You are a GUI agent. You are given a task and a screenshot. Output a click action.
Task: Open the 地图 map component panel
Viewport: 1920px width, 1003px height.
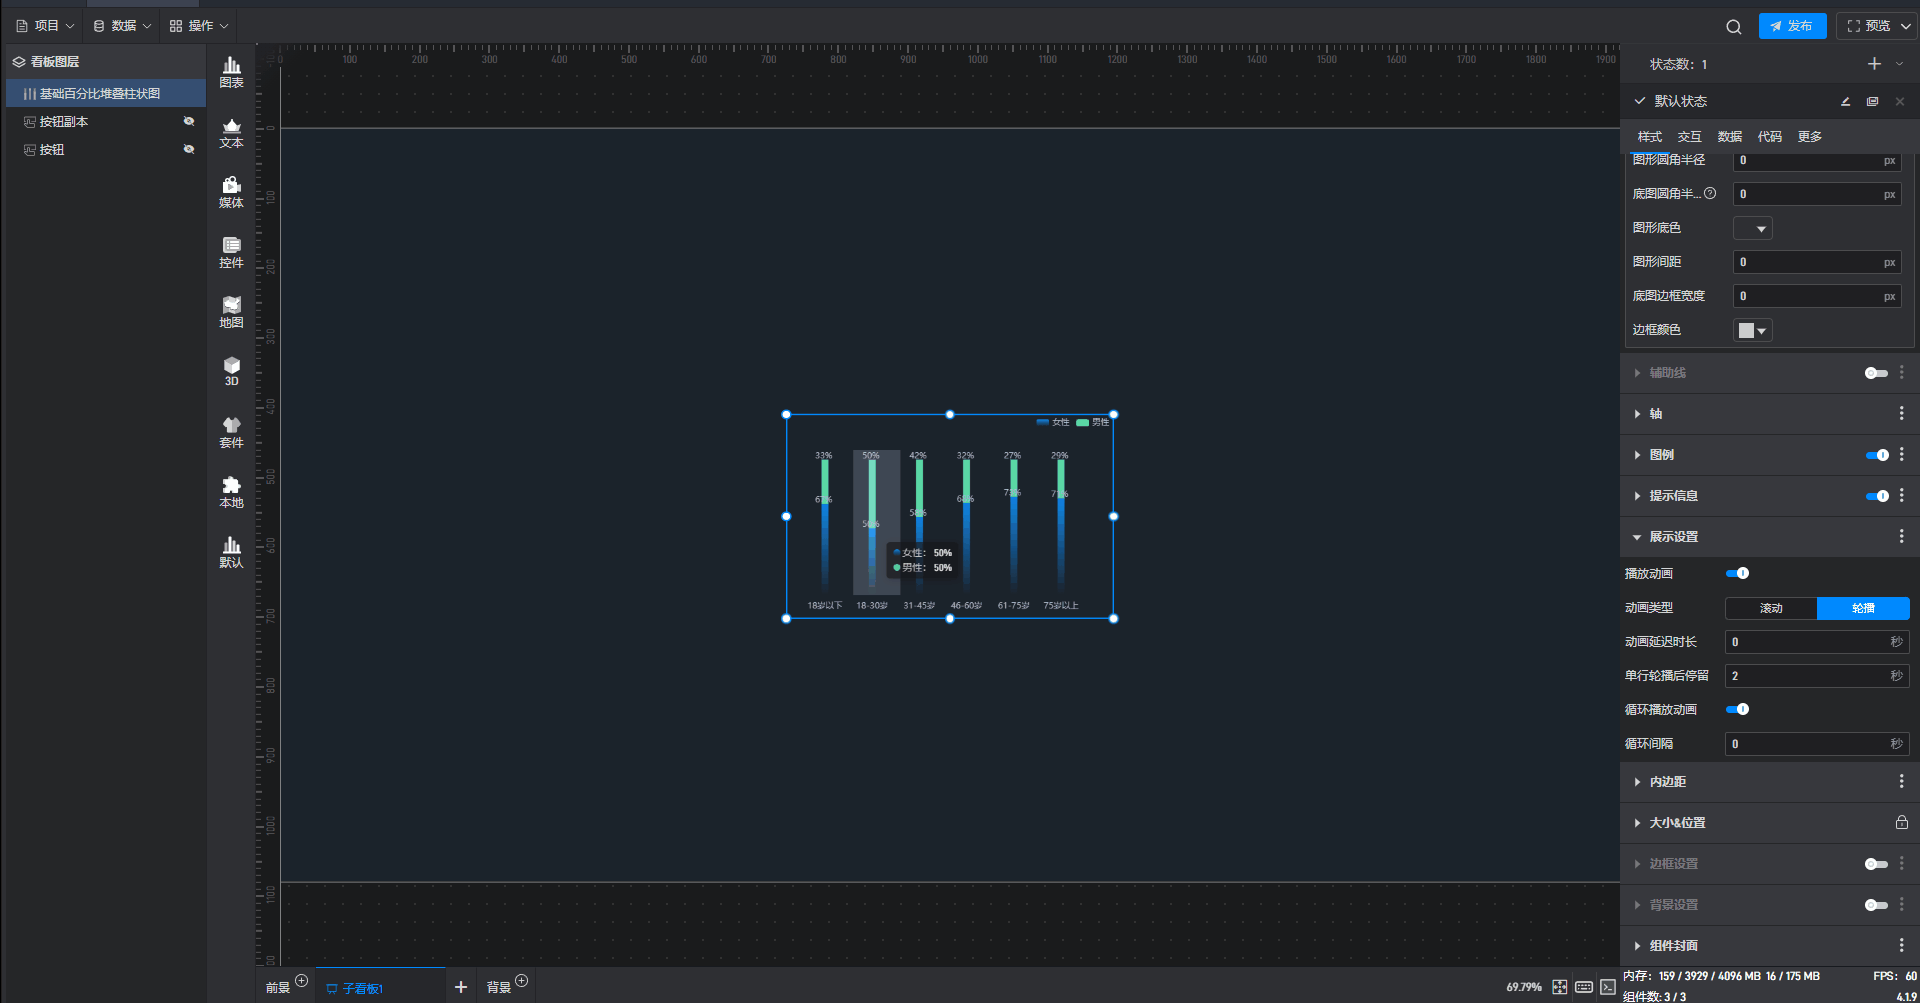coord(231,312)
